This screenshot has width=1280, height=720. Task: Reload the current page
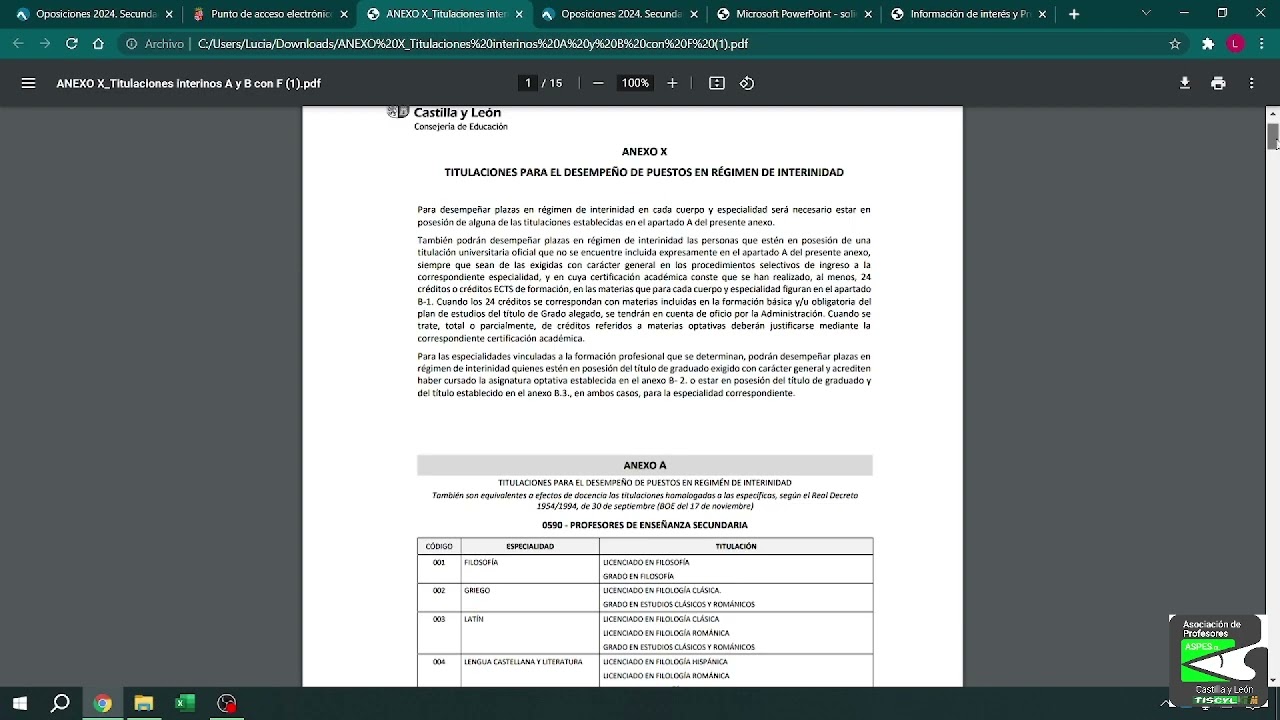pos(72,44)
